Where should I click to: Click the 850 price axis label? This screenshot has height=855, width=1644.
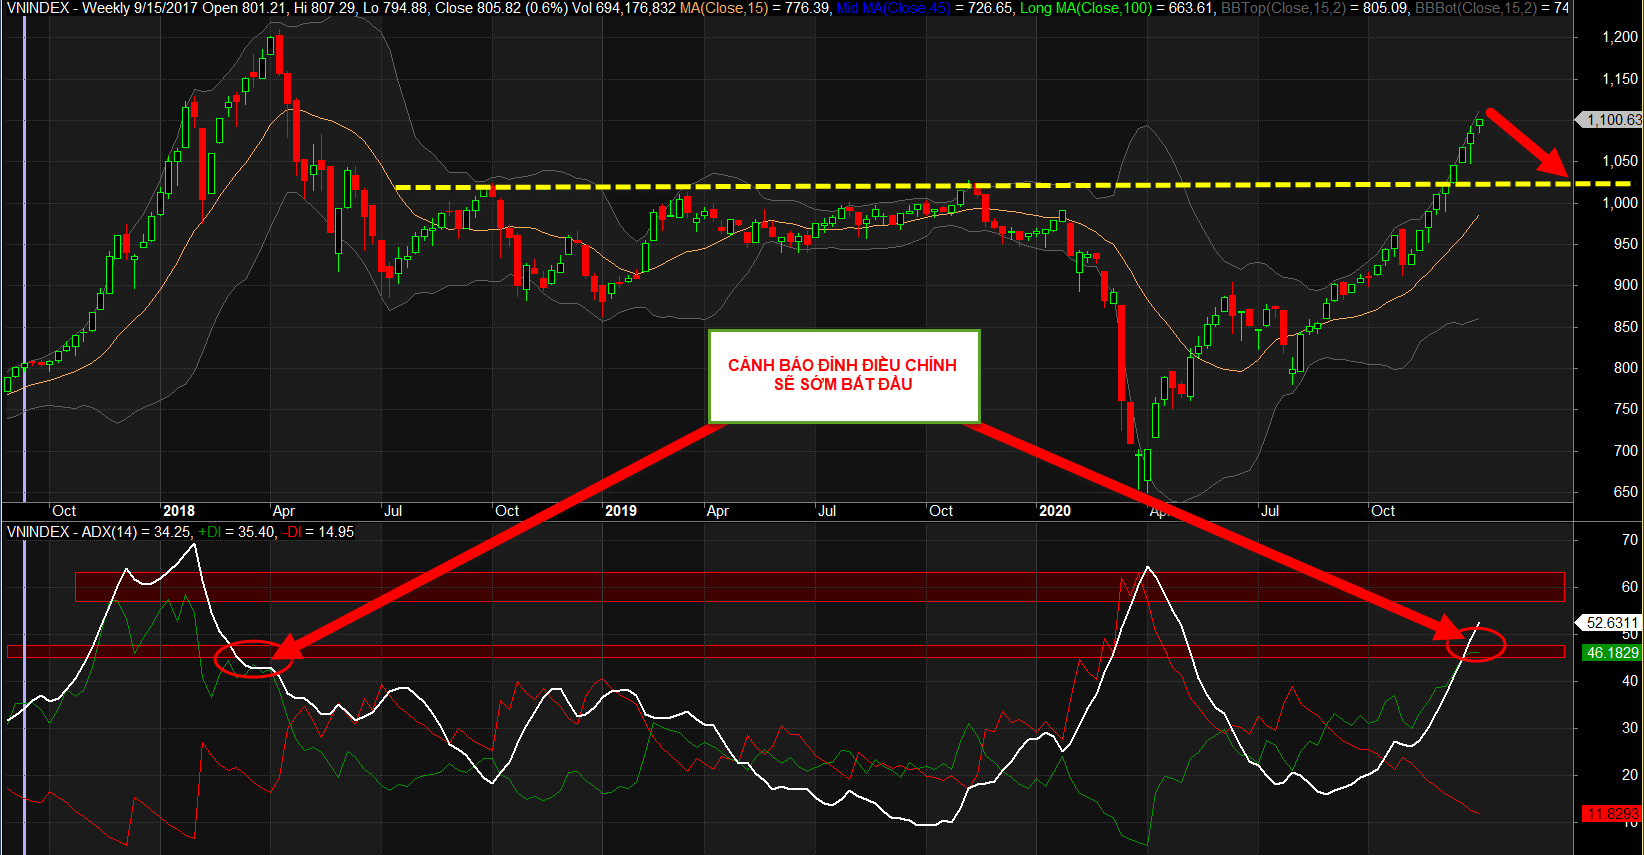pyautogui.click(x=1626, y=327)
